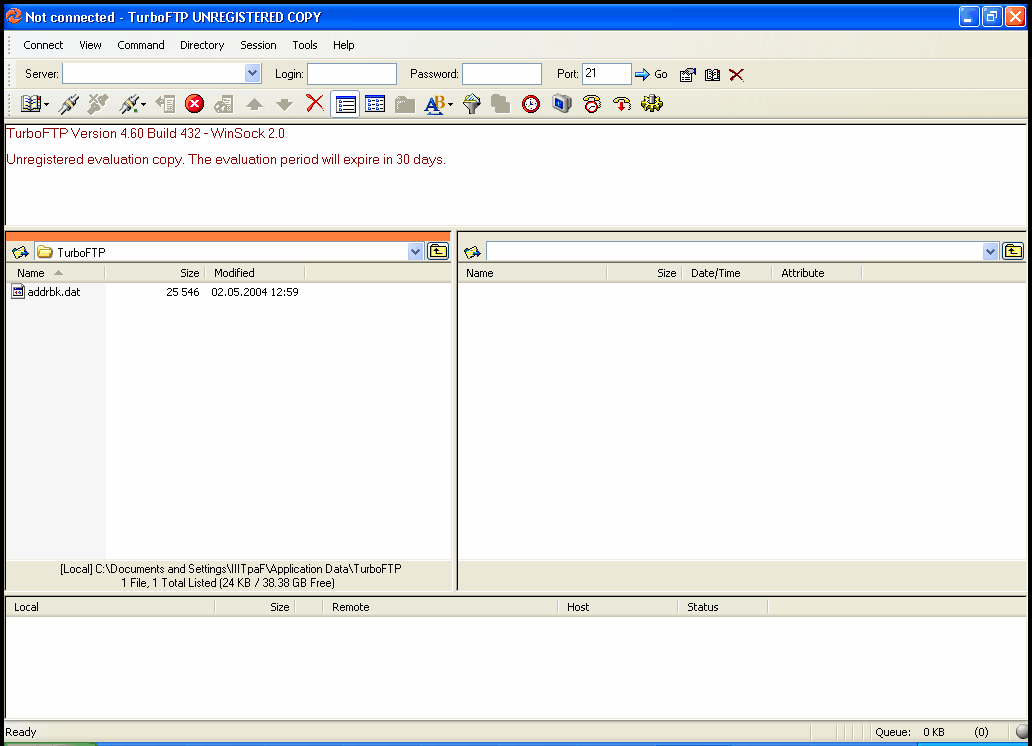Click the monitor/sync icon
The image size is (1032, 746).
(x=561, y=104)
